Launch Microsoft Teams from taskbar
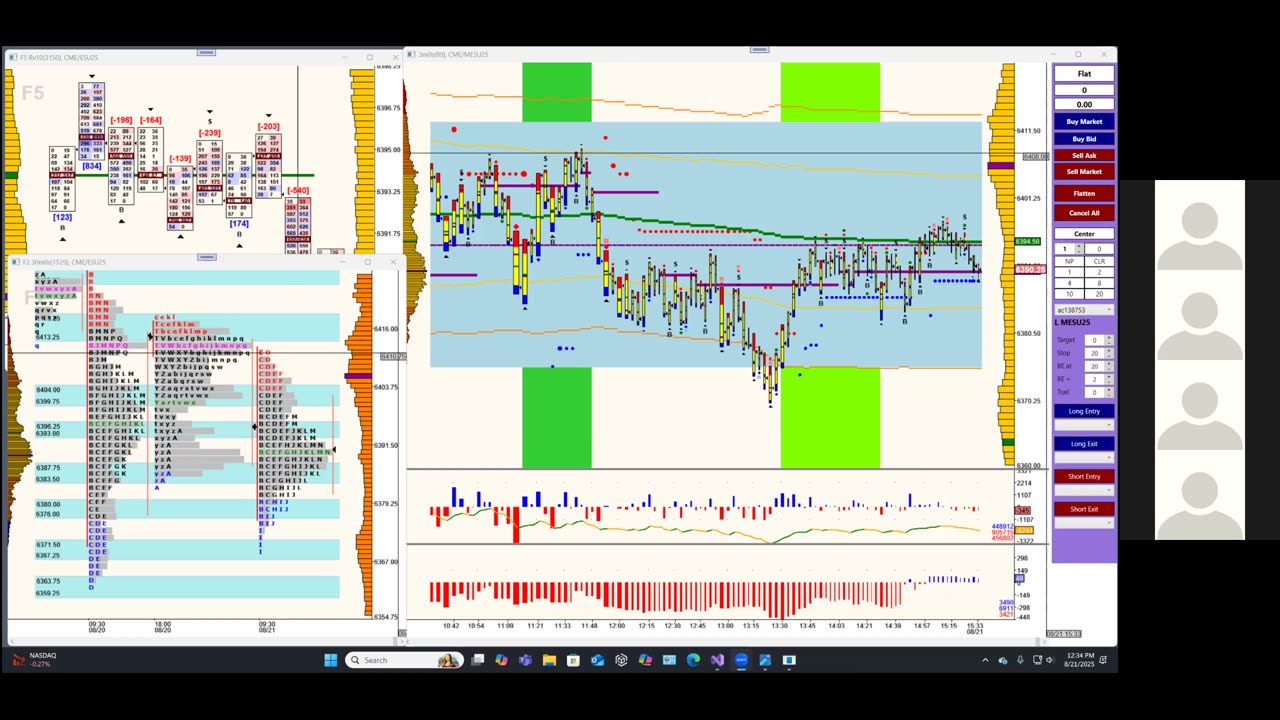1280x720 pixels. tap(525, 660)
